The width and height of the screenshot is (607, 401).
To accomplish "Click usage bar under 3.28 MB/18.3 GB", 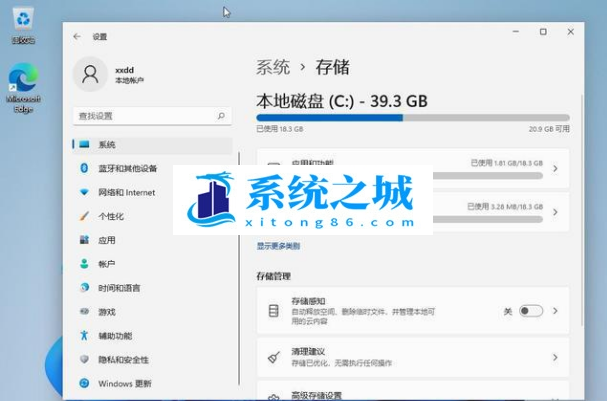I will click(488, 219).
